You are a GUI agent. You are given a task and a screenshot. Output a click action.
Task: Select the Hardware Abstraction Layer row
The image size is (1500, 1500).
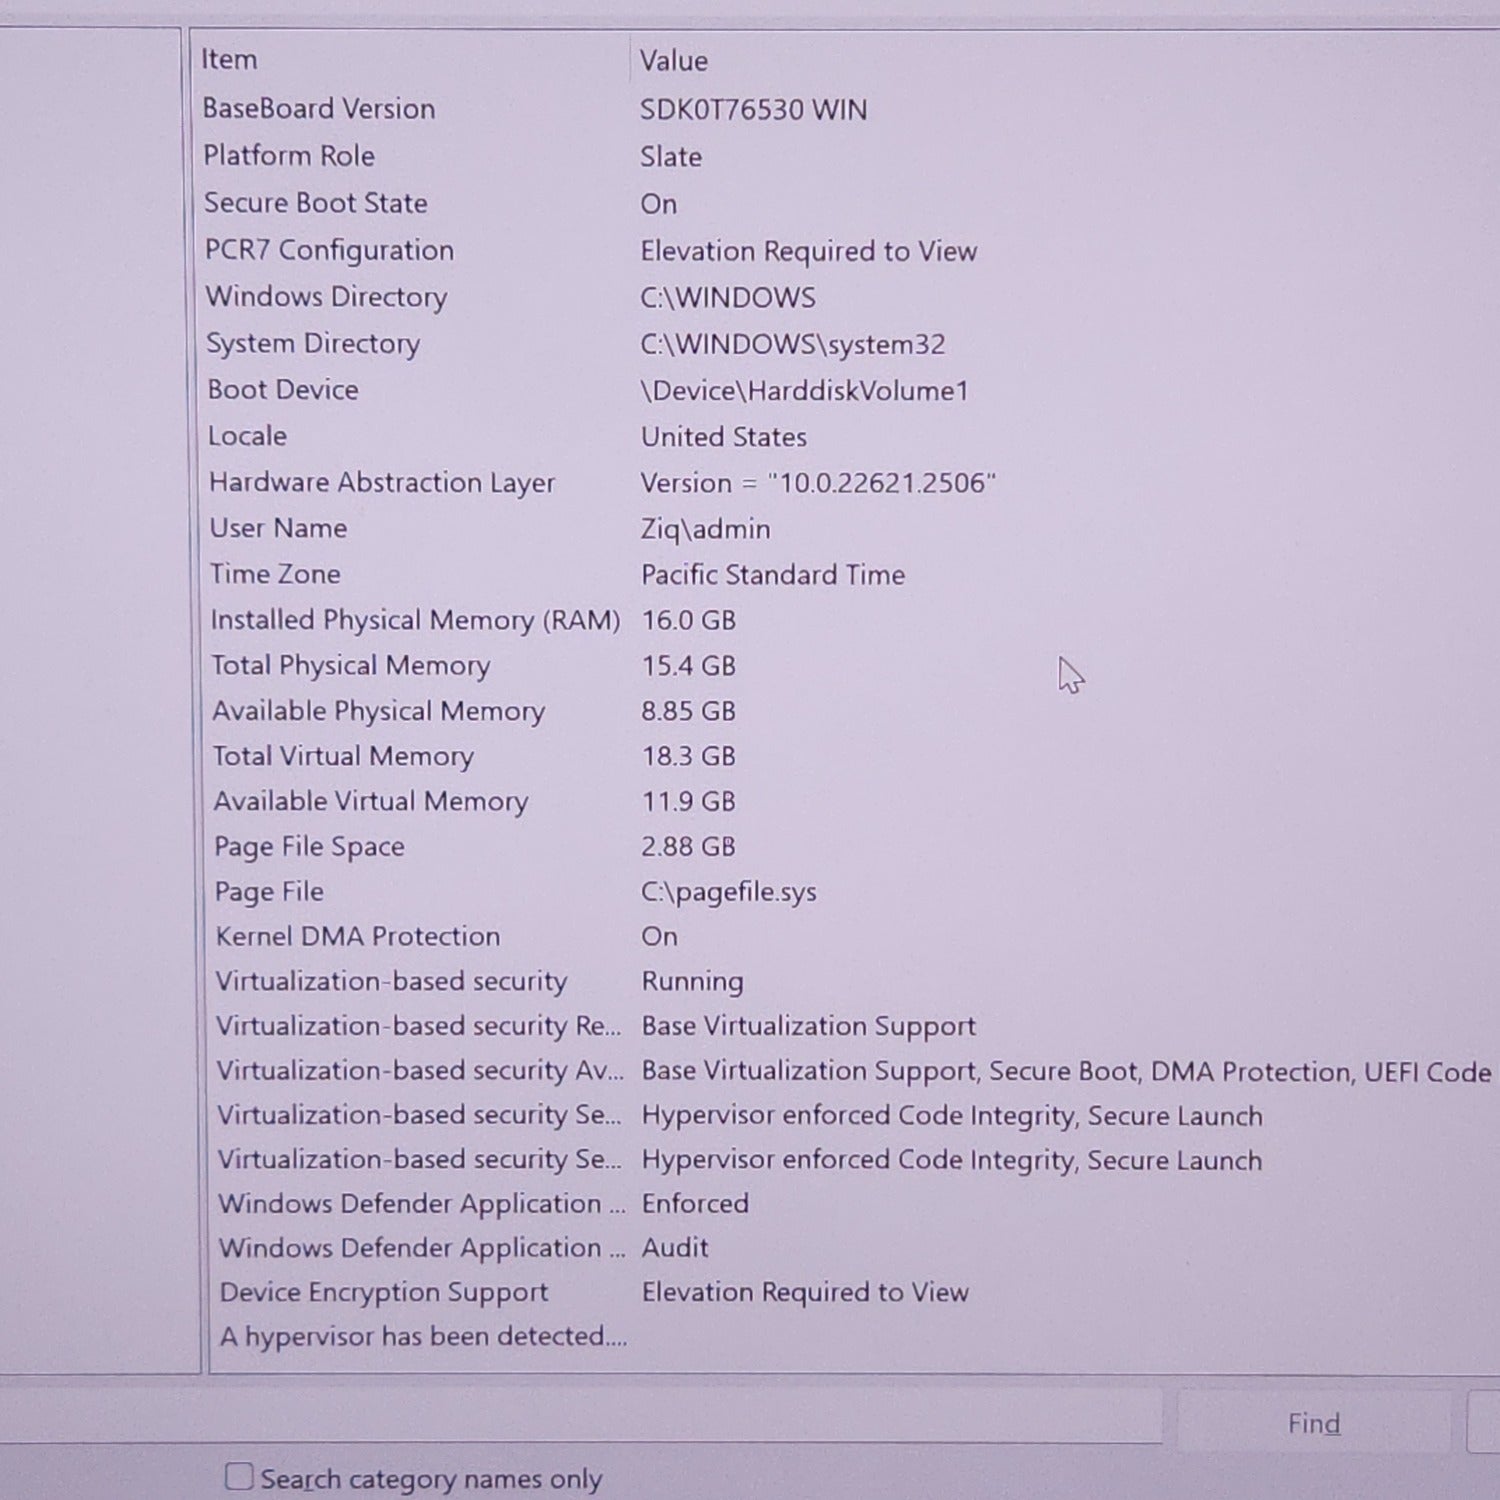[381, 483]
